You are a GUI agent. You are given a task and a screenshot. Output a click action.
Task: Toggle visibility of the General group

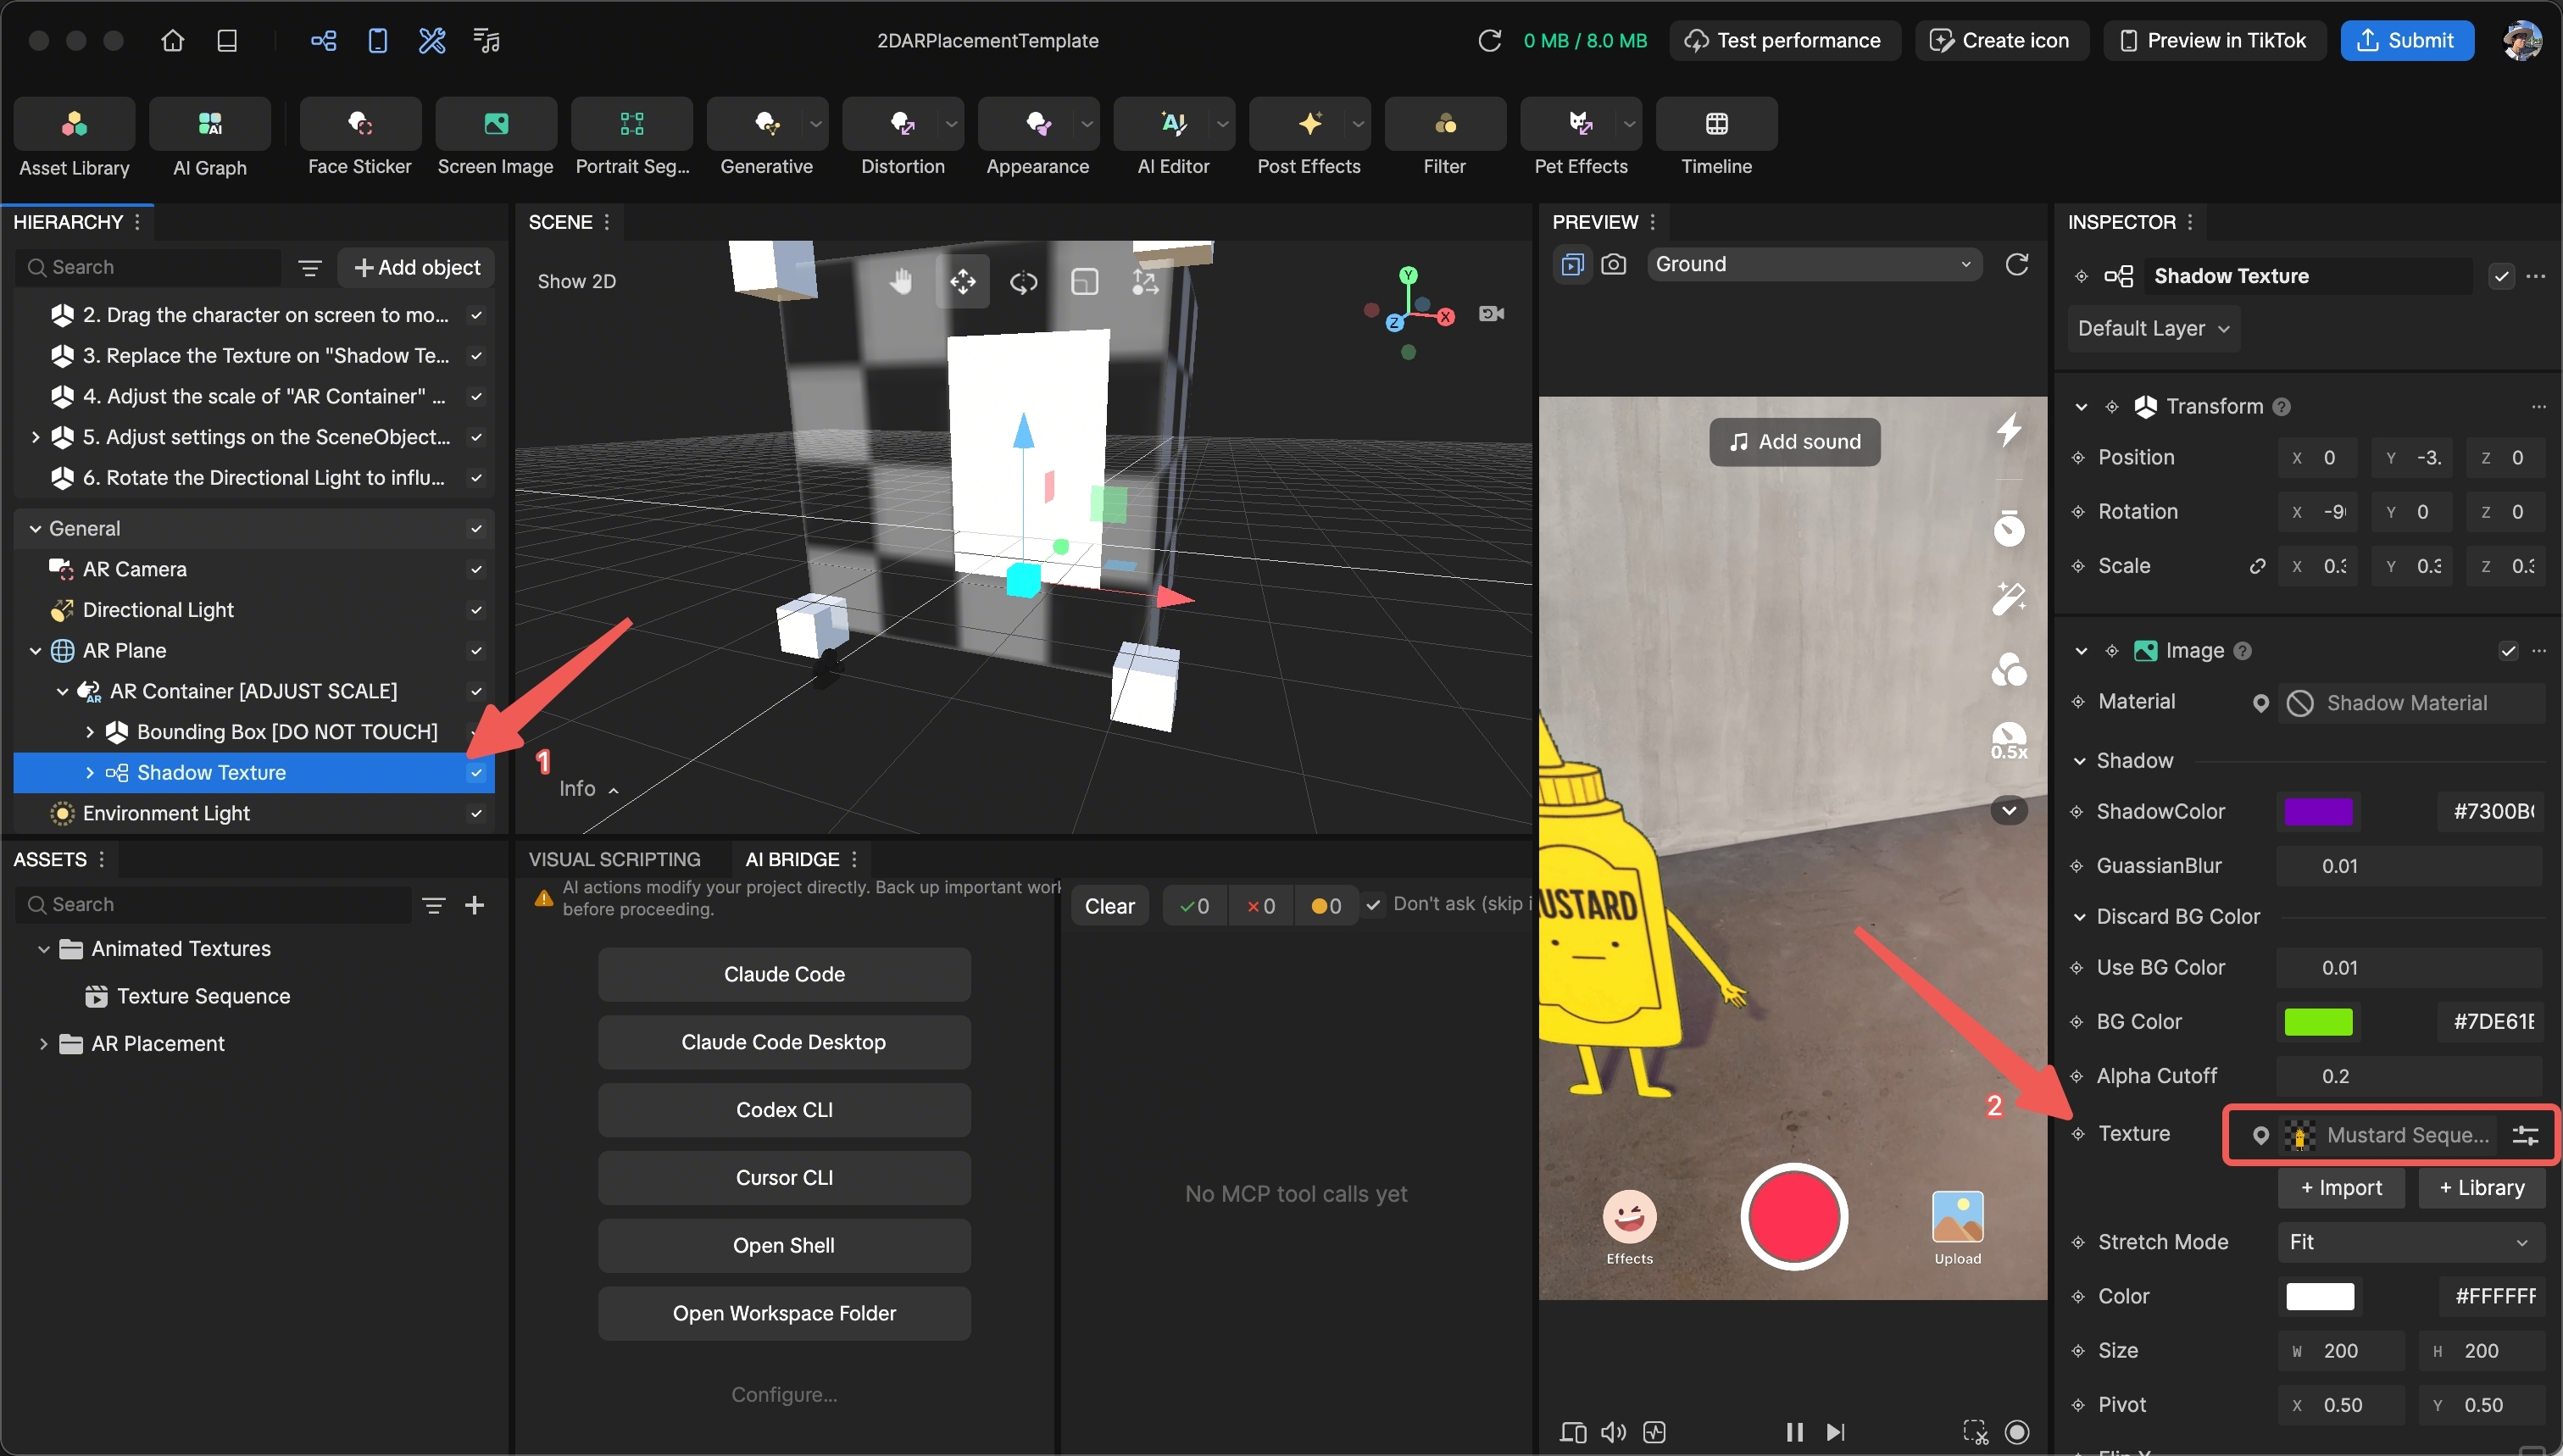click(x=476, y=529)
